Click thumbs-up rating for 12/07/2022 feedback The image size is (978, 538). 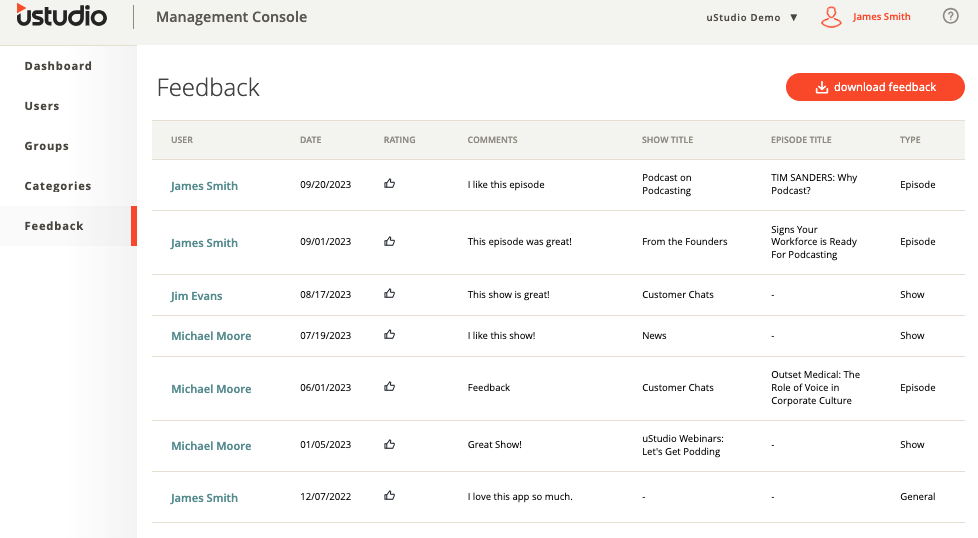(390, 496)
